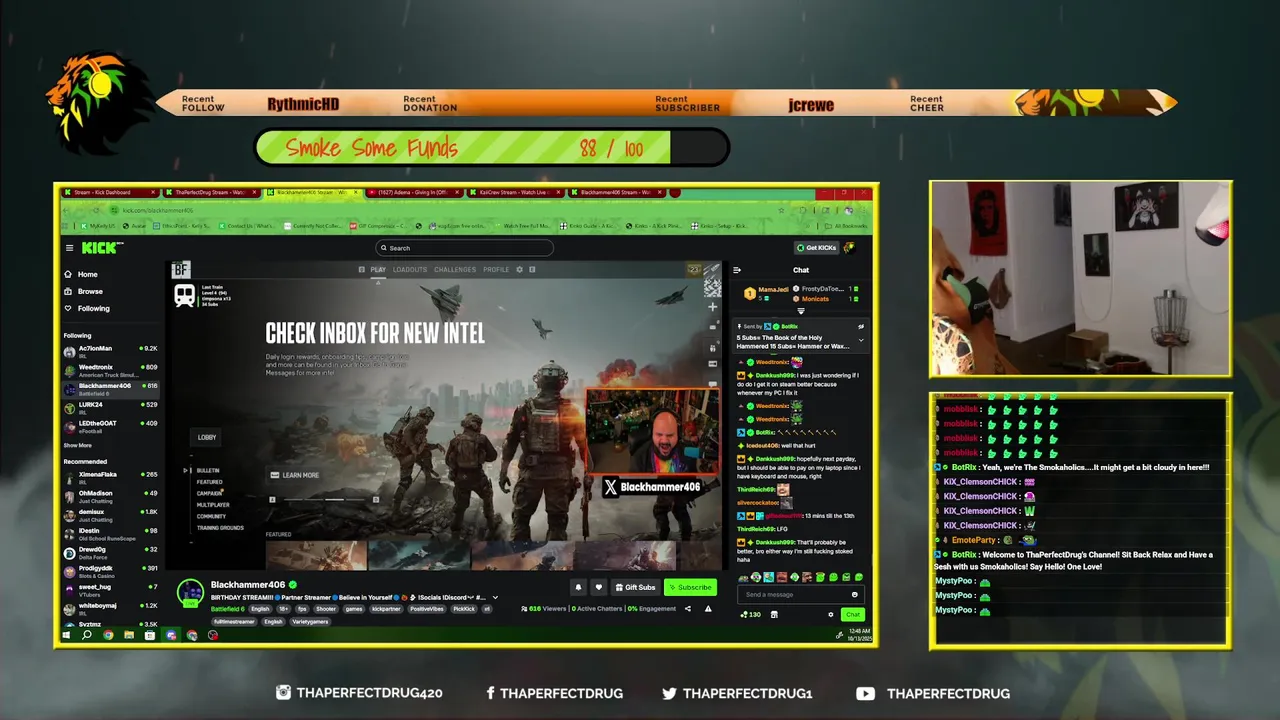Open File Explorer from the taskbar
1280x720 pixels.
[129, 635]
